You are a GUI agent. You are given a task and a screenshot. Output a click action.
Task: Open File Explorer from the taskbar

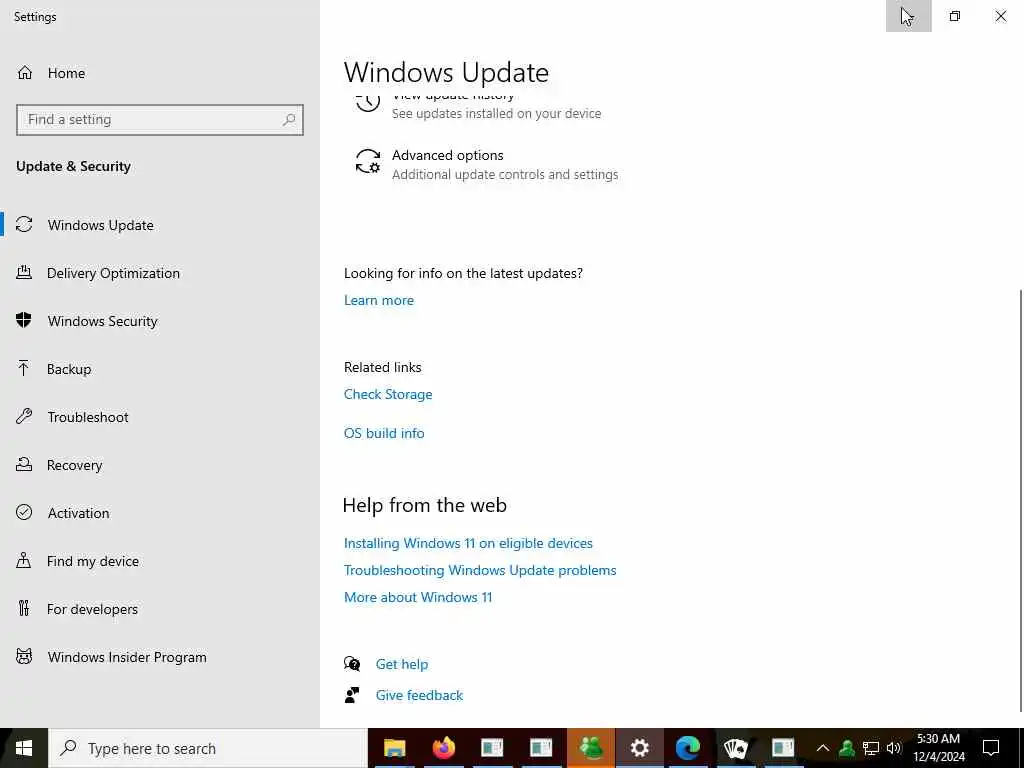coord(394,748)
